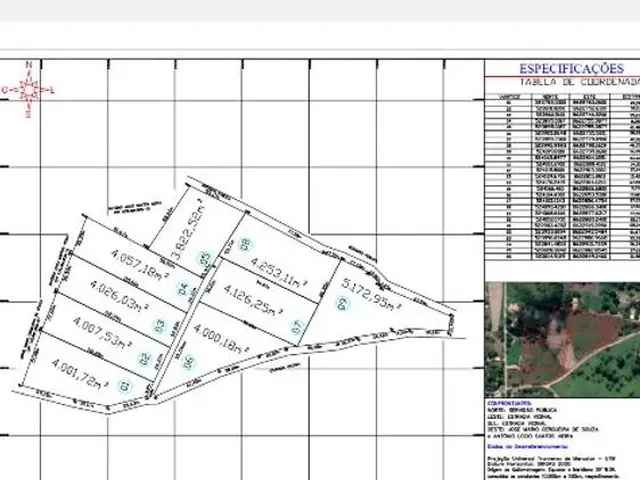
Task: Click the OESTE: JOSE MARIO CERQUEIRA line
Action: point(543,430)
